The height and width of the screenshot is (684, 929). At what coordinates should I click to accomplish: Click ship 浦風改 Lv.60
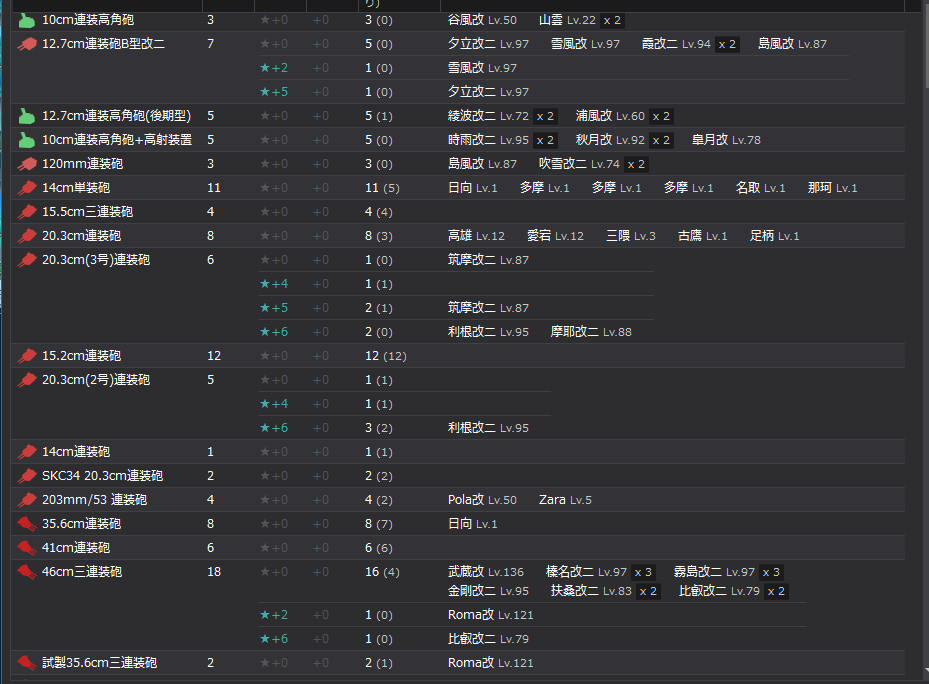click(x=610, y=116)
